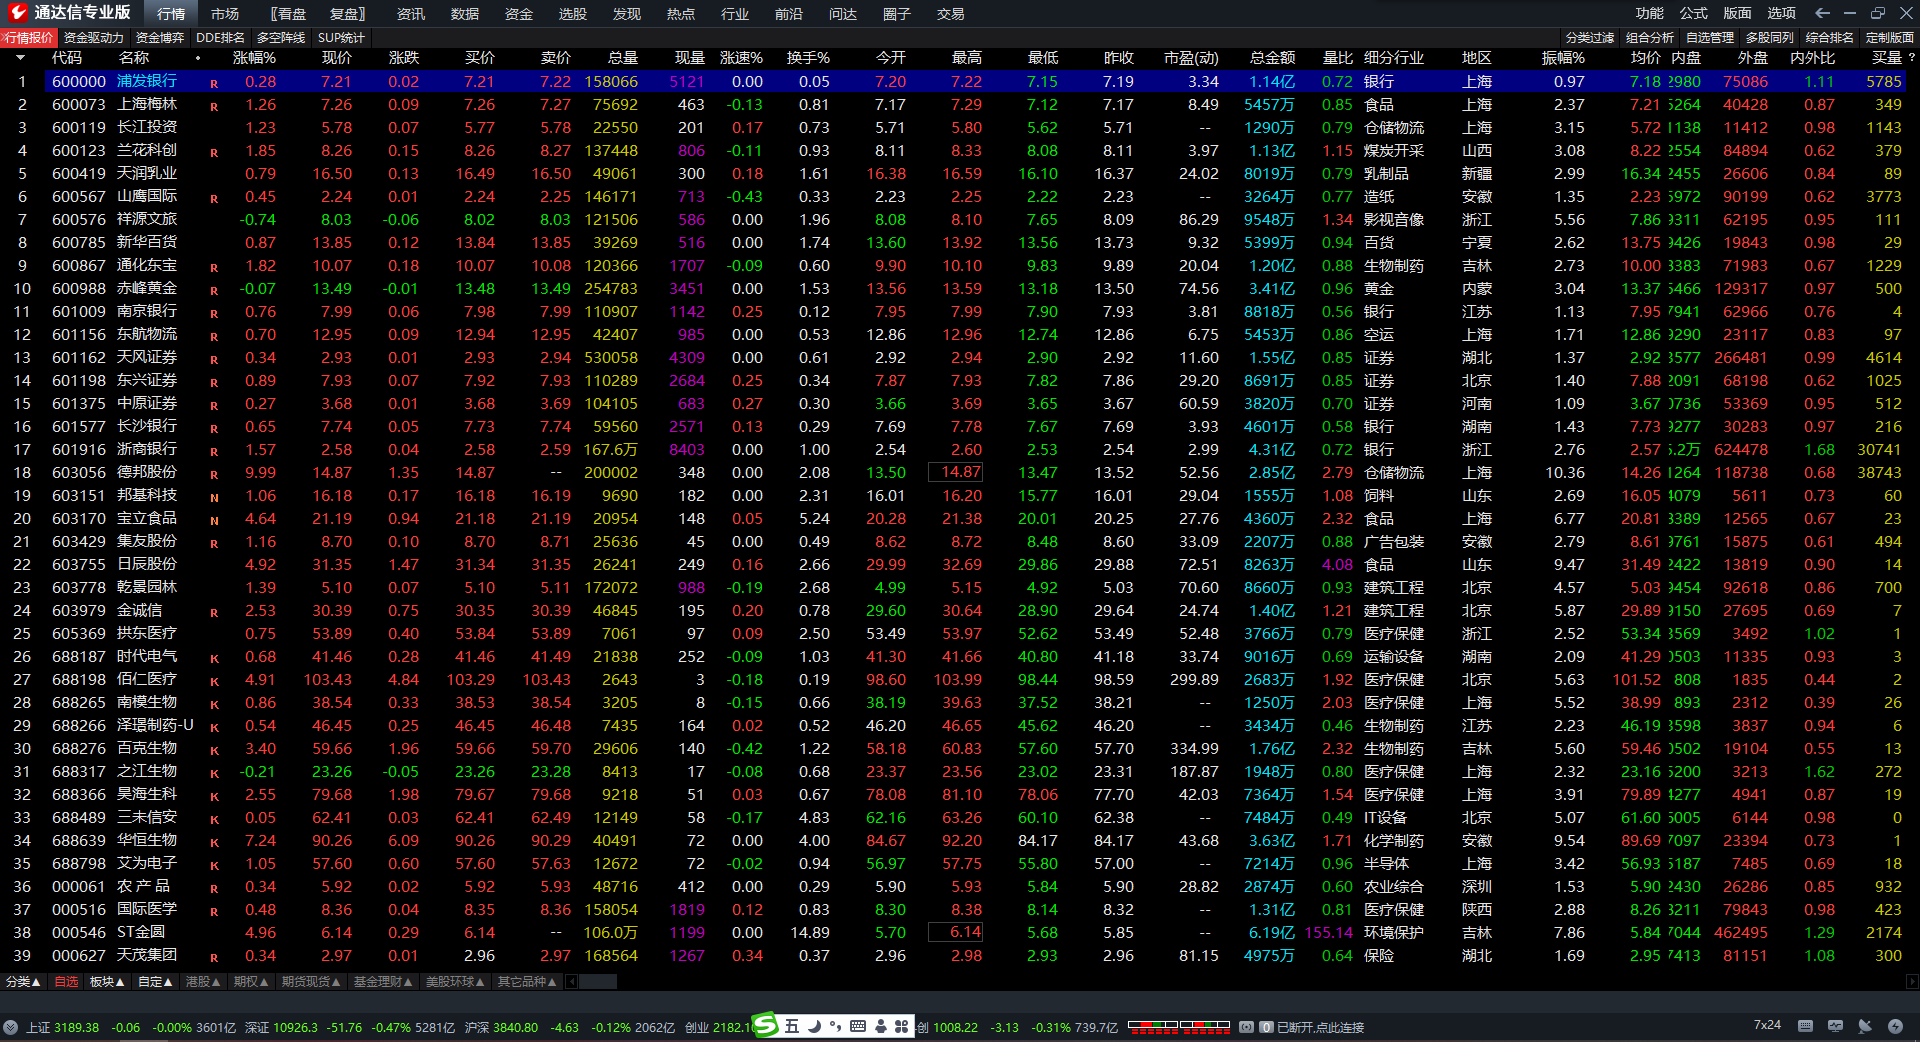Click the N marker beside 邦基科技
Image resolution: width=1920 pixels, height=1042 pixels.
(x=214, y=497)
